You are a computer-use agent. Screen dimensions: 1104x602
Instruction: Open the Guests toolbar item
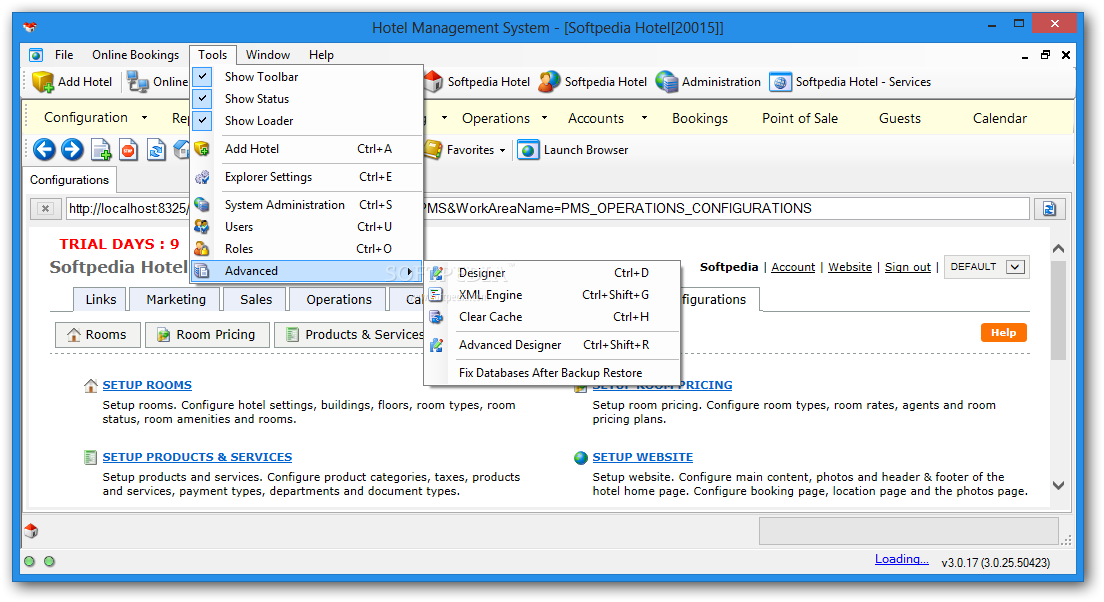[x=900, y=118]
